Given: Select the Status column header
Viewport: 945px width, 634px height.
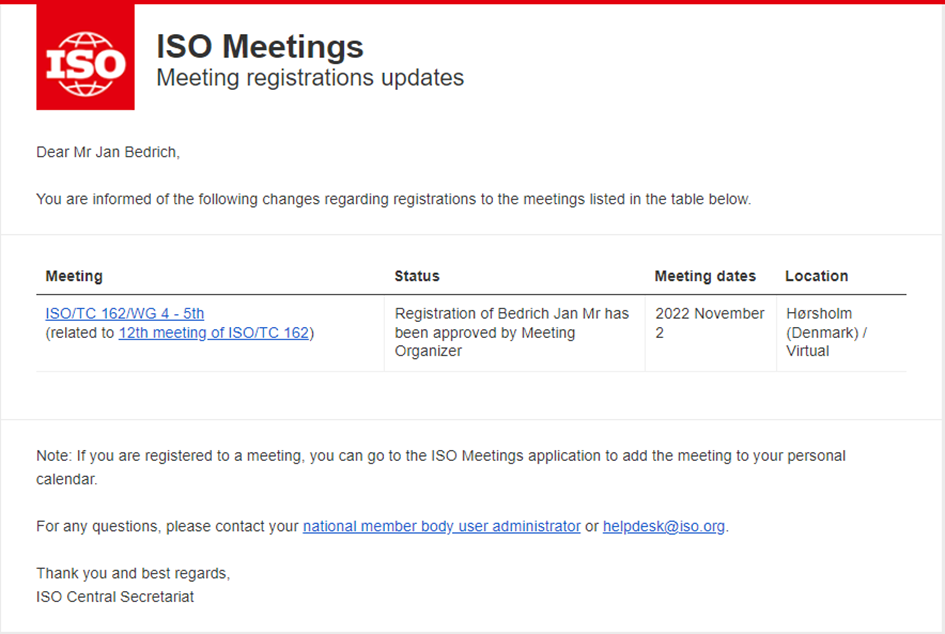Looking at the screenshot, I should click(x=417, y=276).
